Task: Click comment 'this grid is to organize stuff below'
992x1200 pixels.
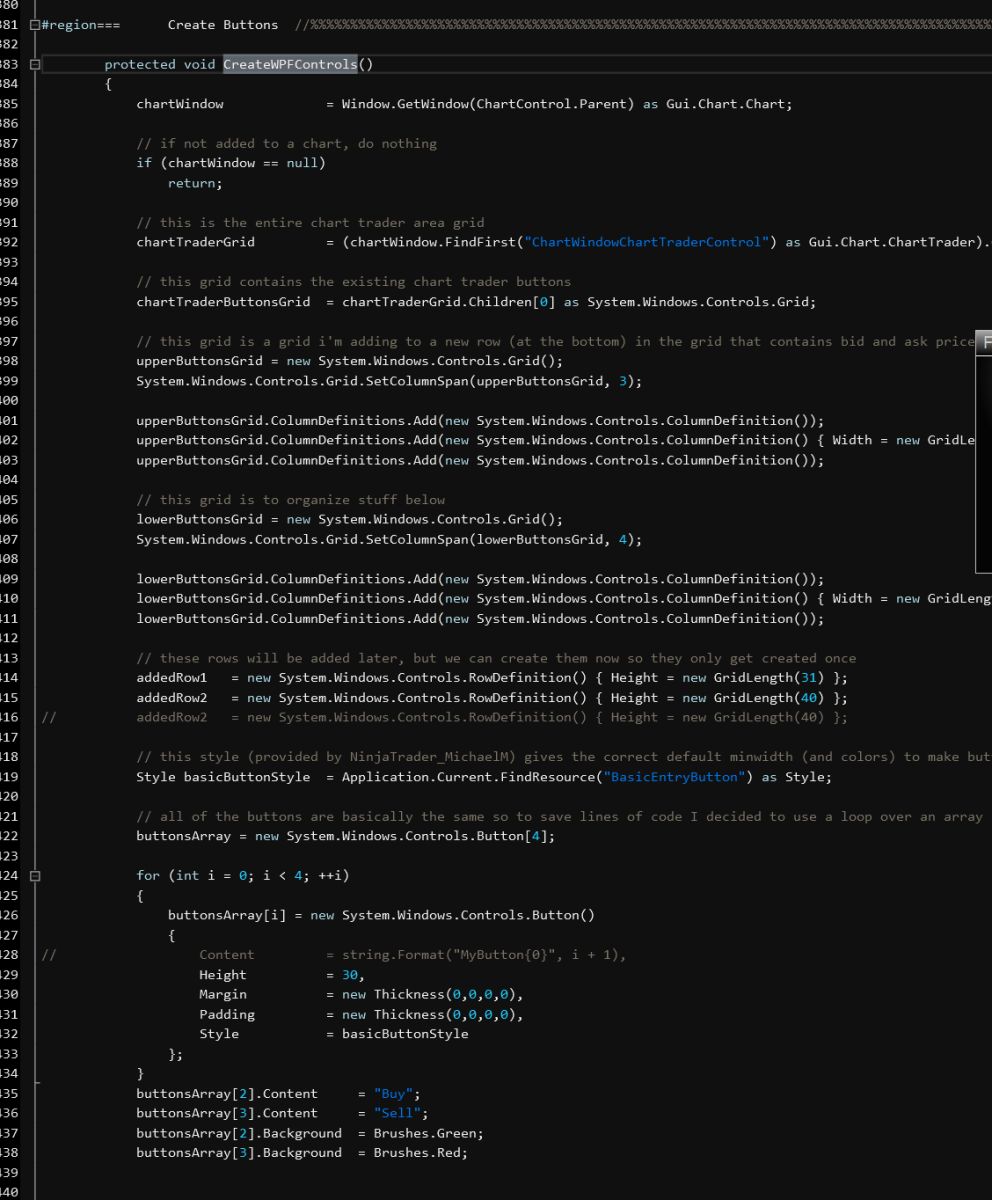Action: 290,500
